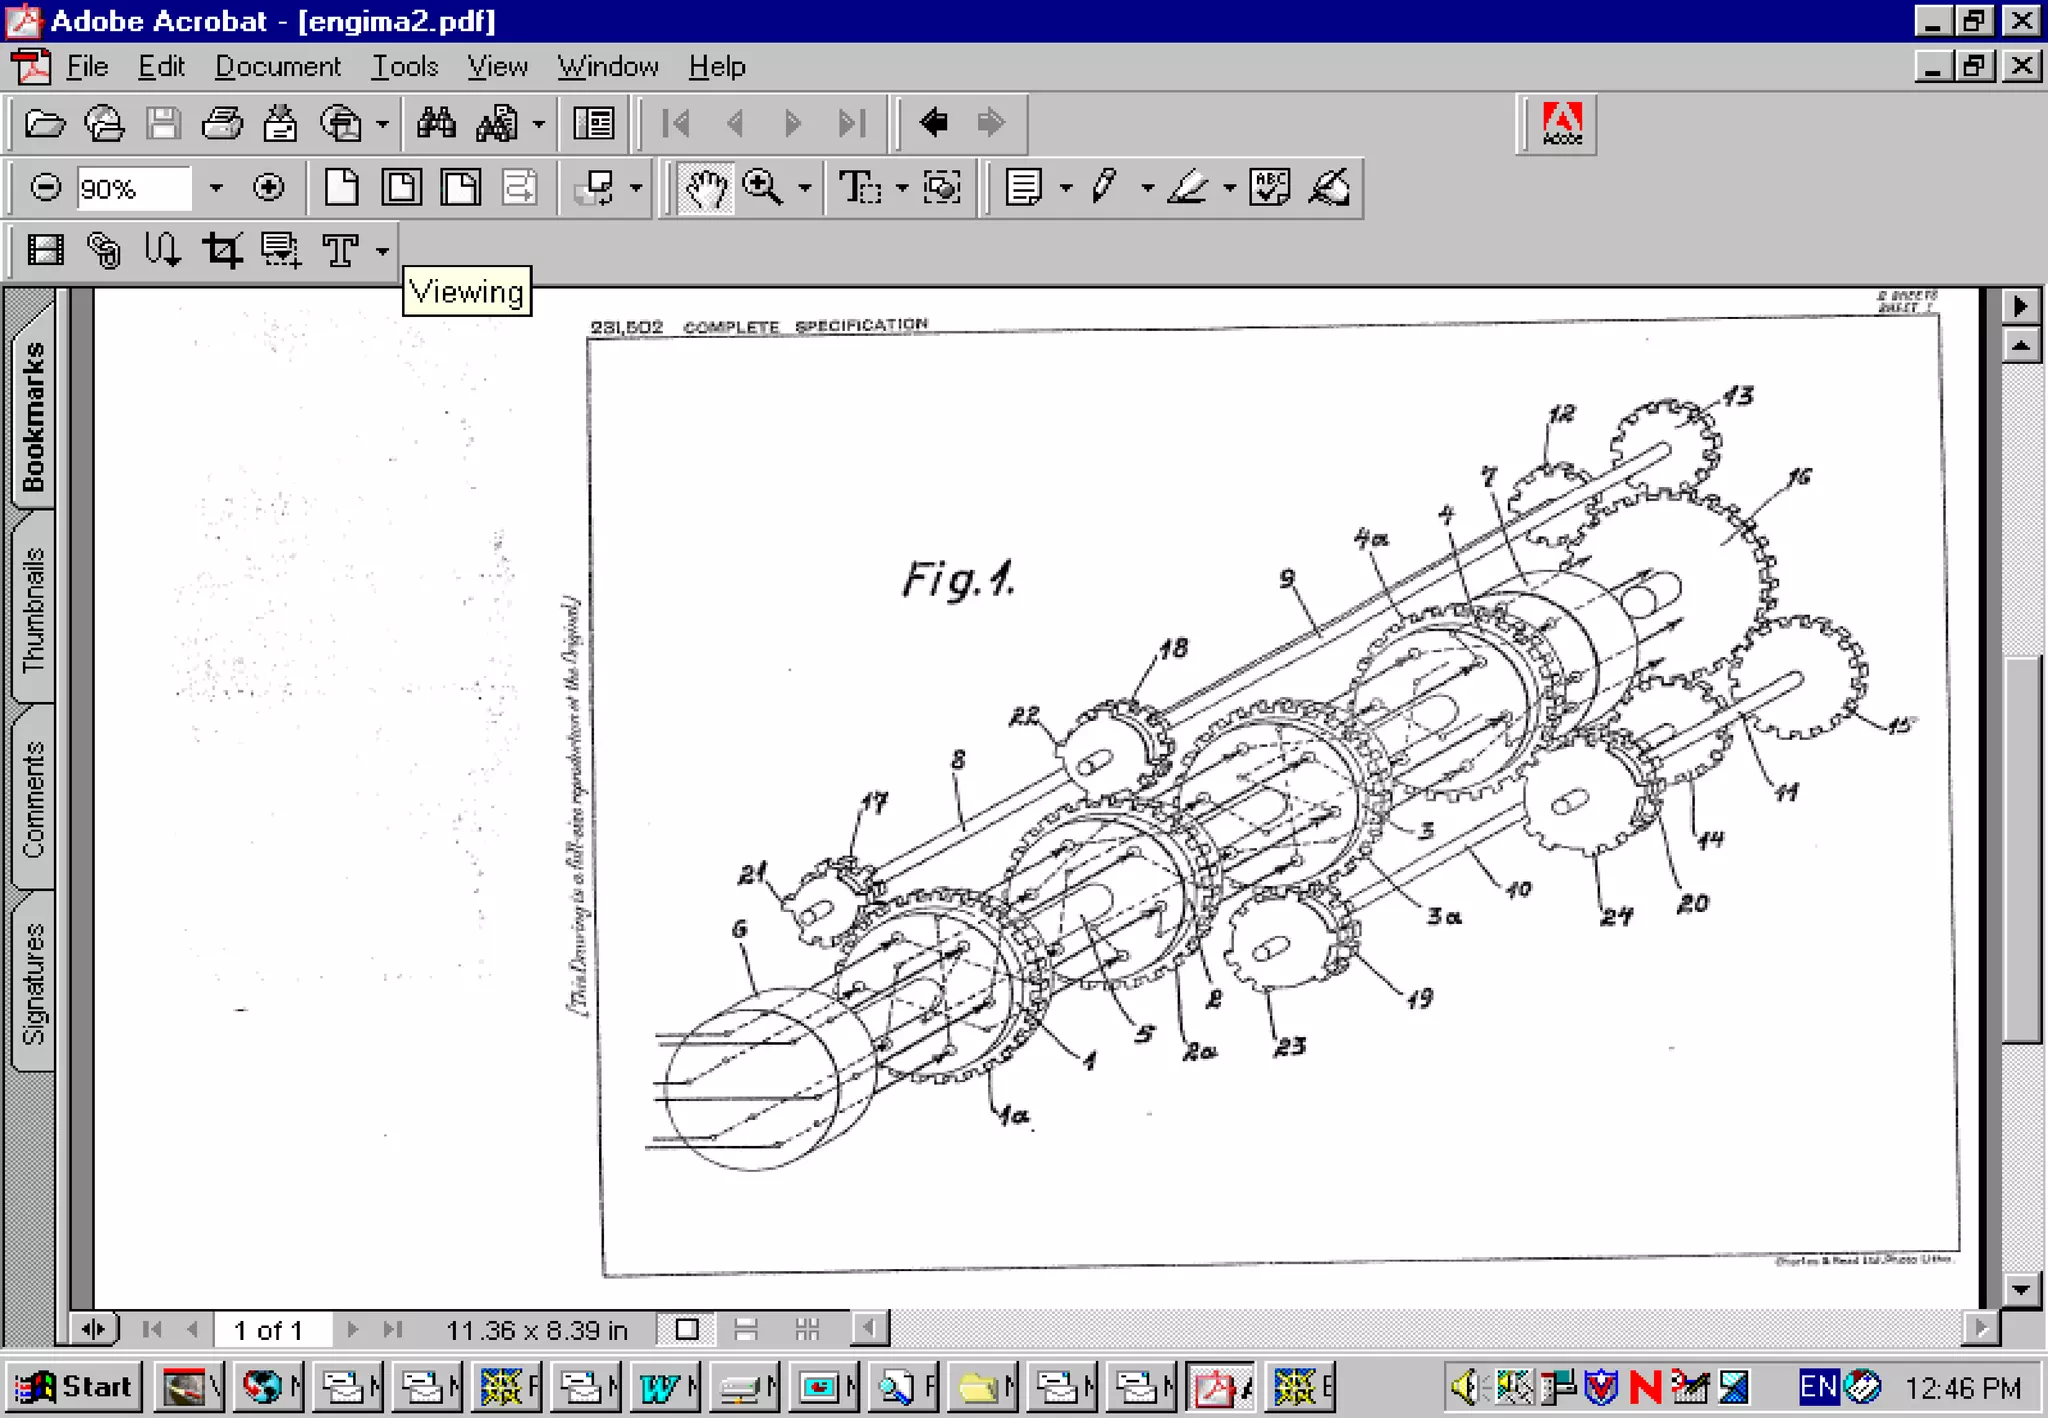
Task: Select the Hand tool
Action: [705, 188]
